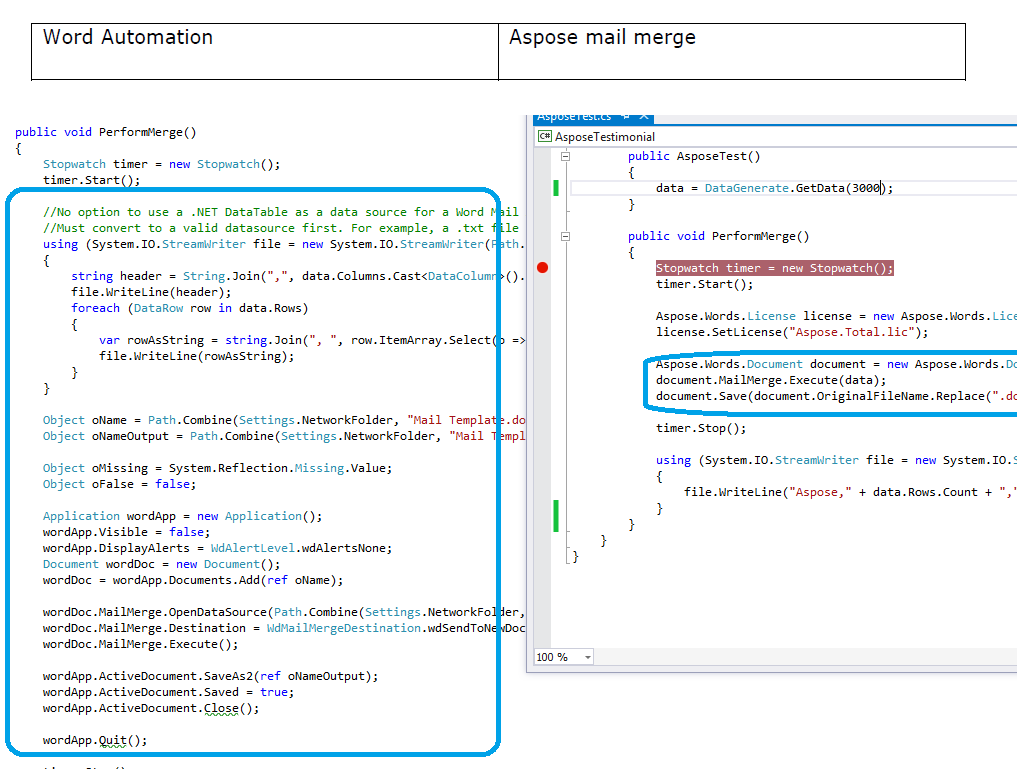Click wordApp.Quit(); line
1017x769 pixels.
[95, 740]
